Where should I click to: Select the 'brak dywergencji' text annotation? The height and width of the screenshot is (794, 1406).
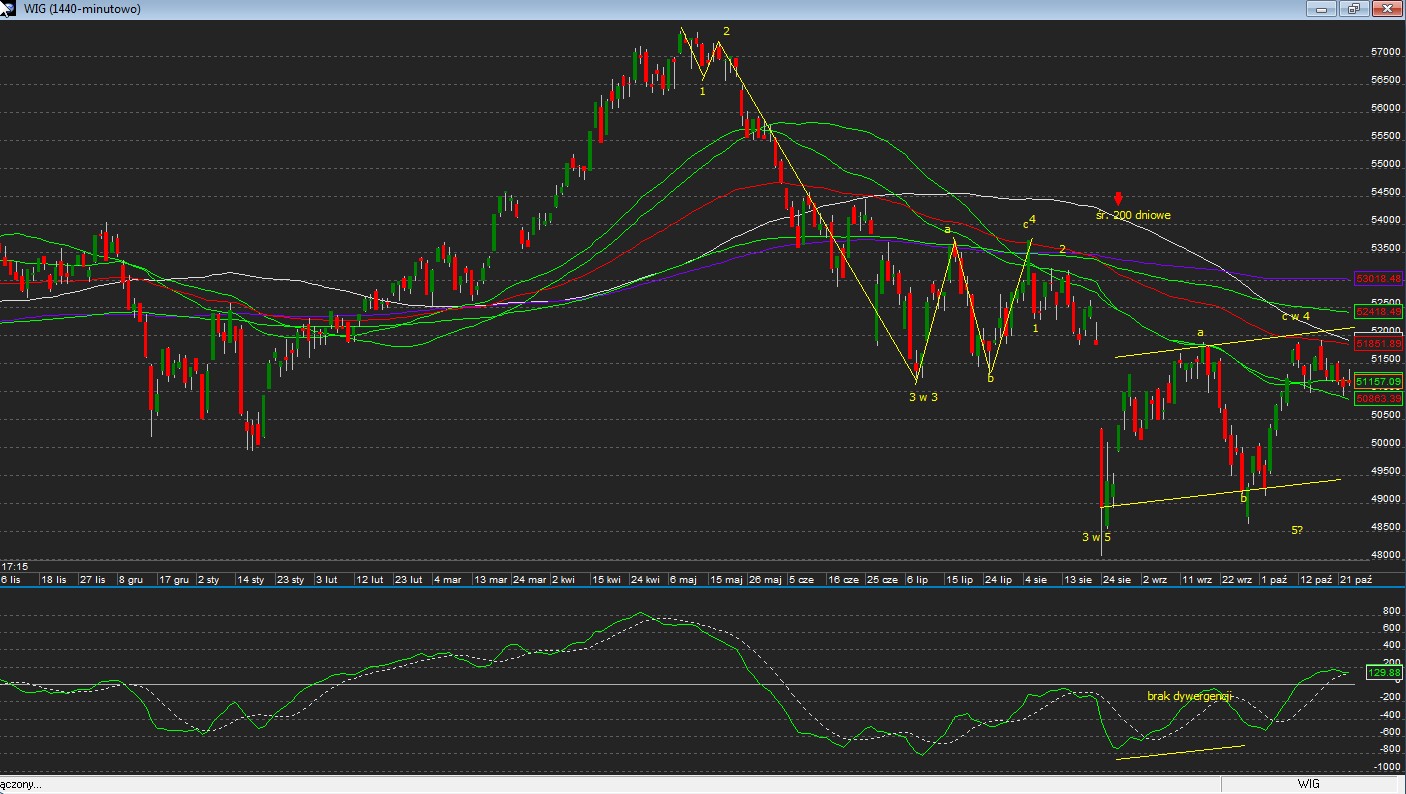click(1189, 695)
